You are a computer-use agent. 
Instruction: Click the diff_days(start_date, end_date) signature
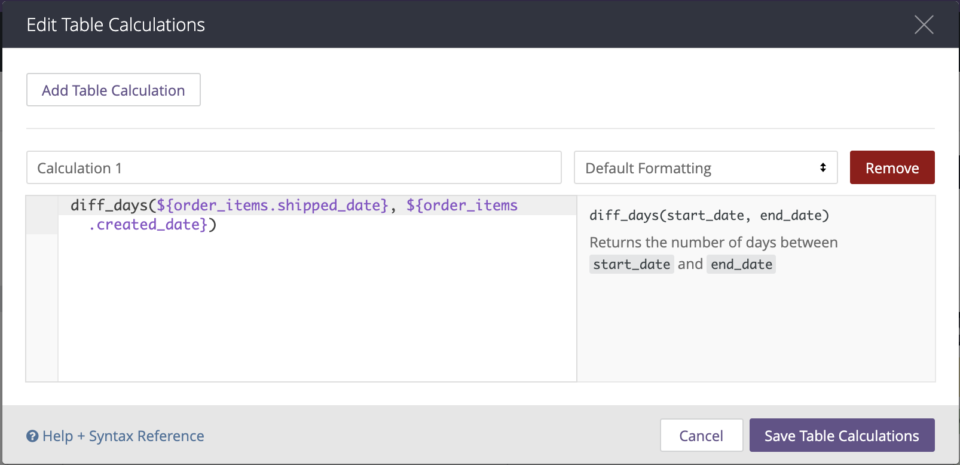pyautogui.click(x=709, y=215)
